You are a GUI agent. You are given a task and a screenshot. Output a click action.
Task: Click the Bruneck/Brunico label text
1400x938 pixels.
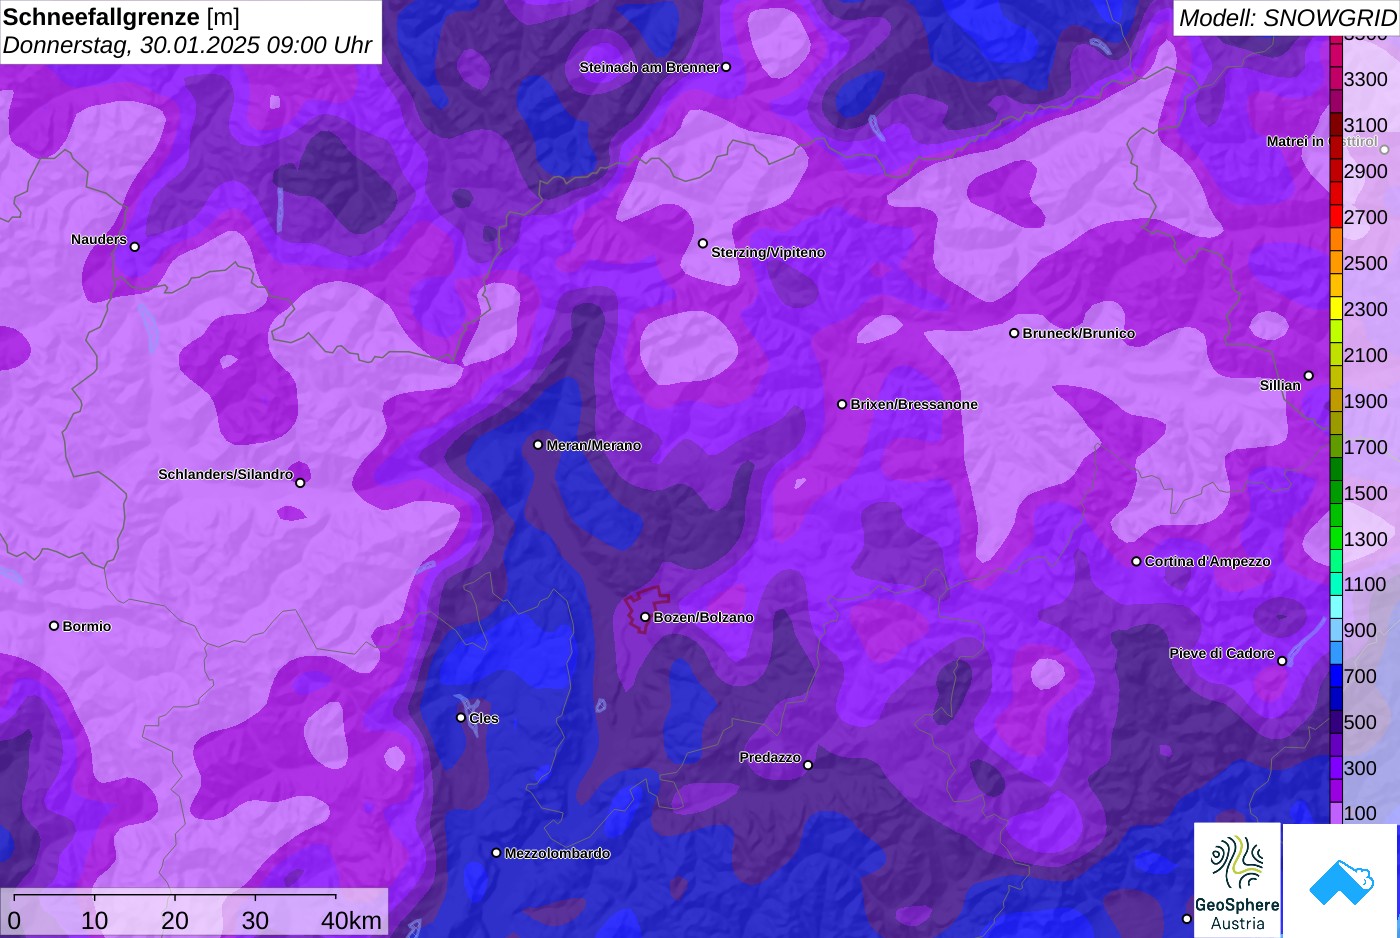pos(1079,333)
